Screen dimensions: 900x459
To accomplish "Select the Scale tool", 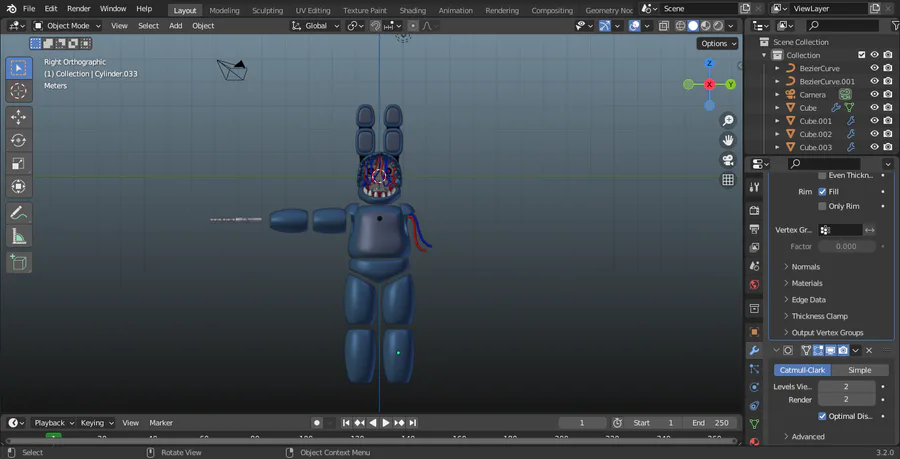I will pyautogui.click(x=18, y=163).
